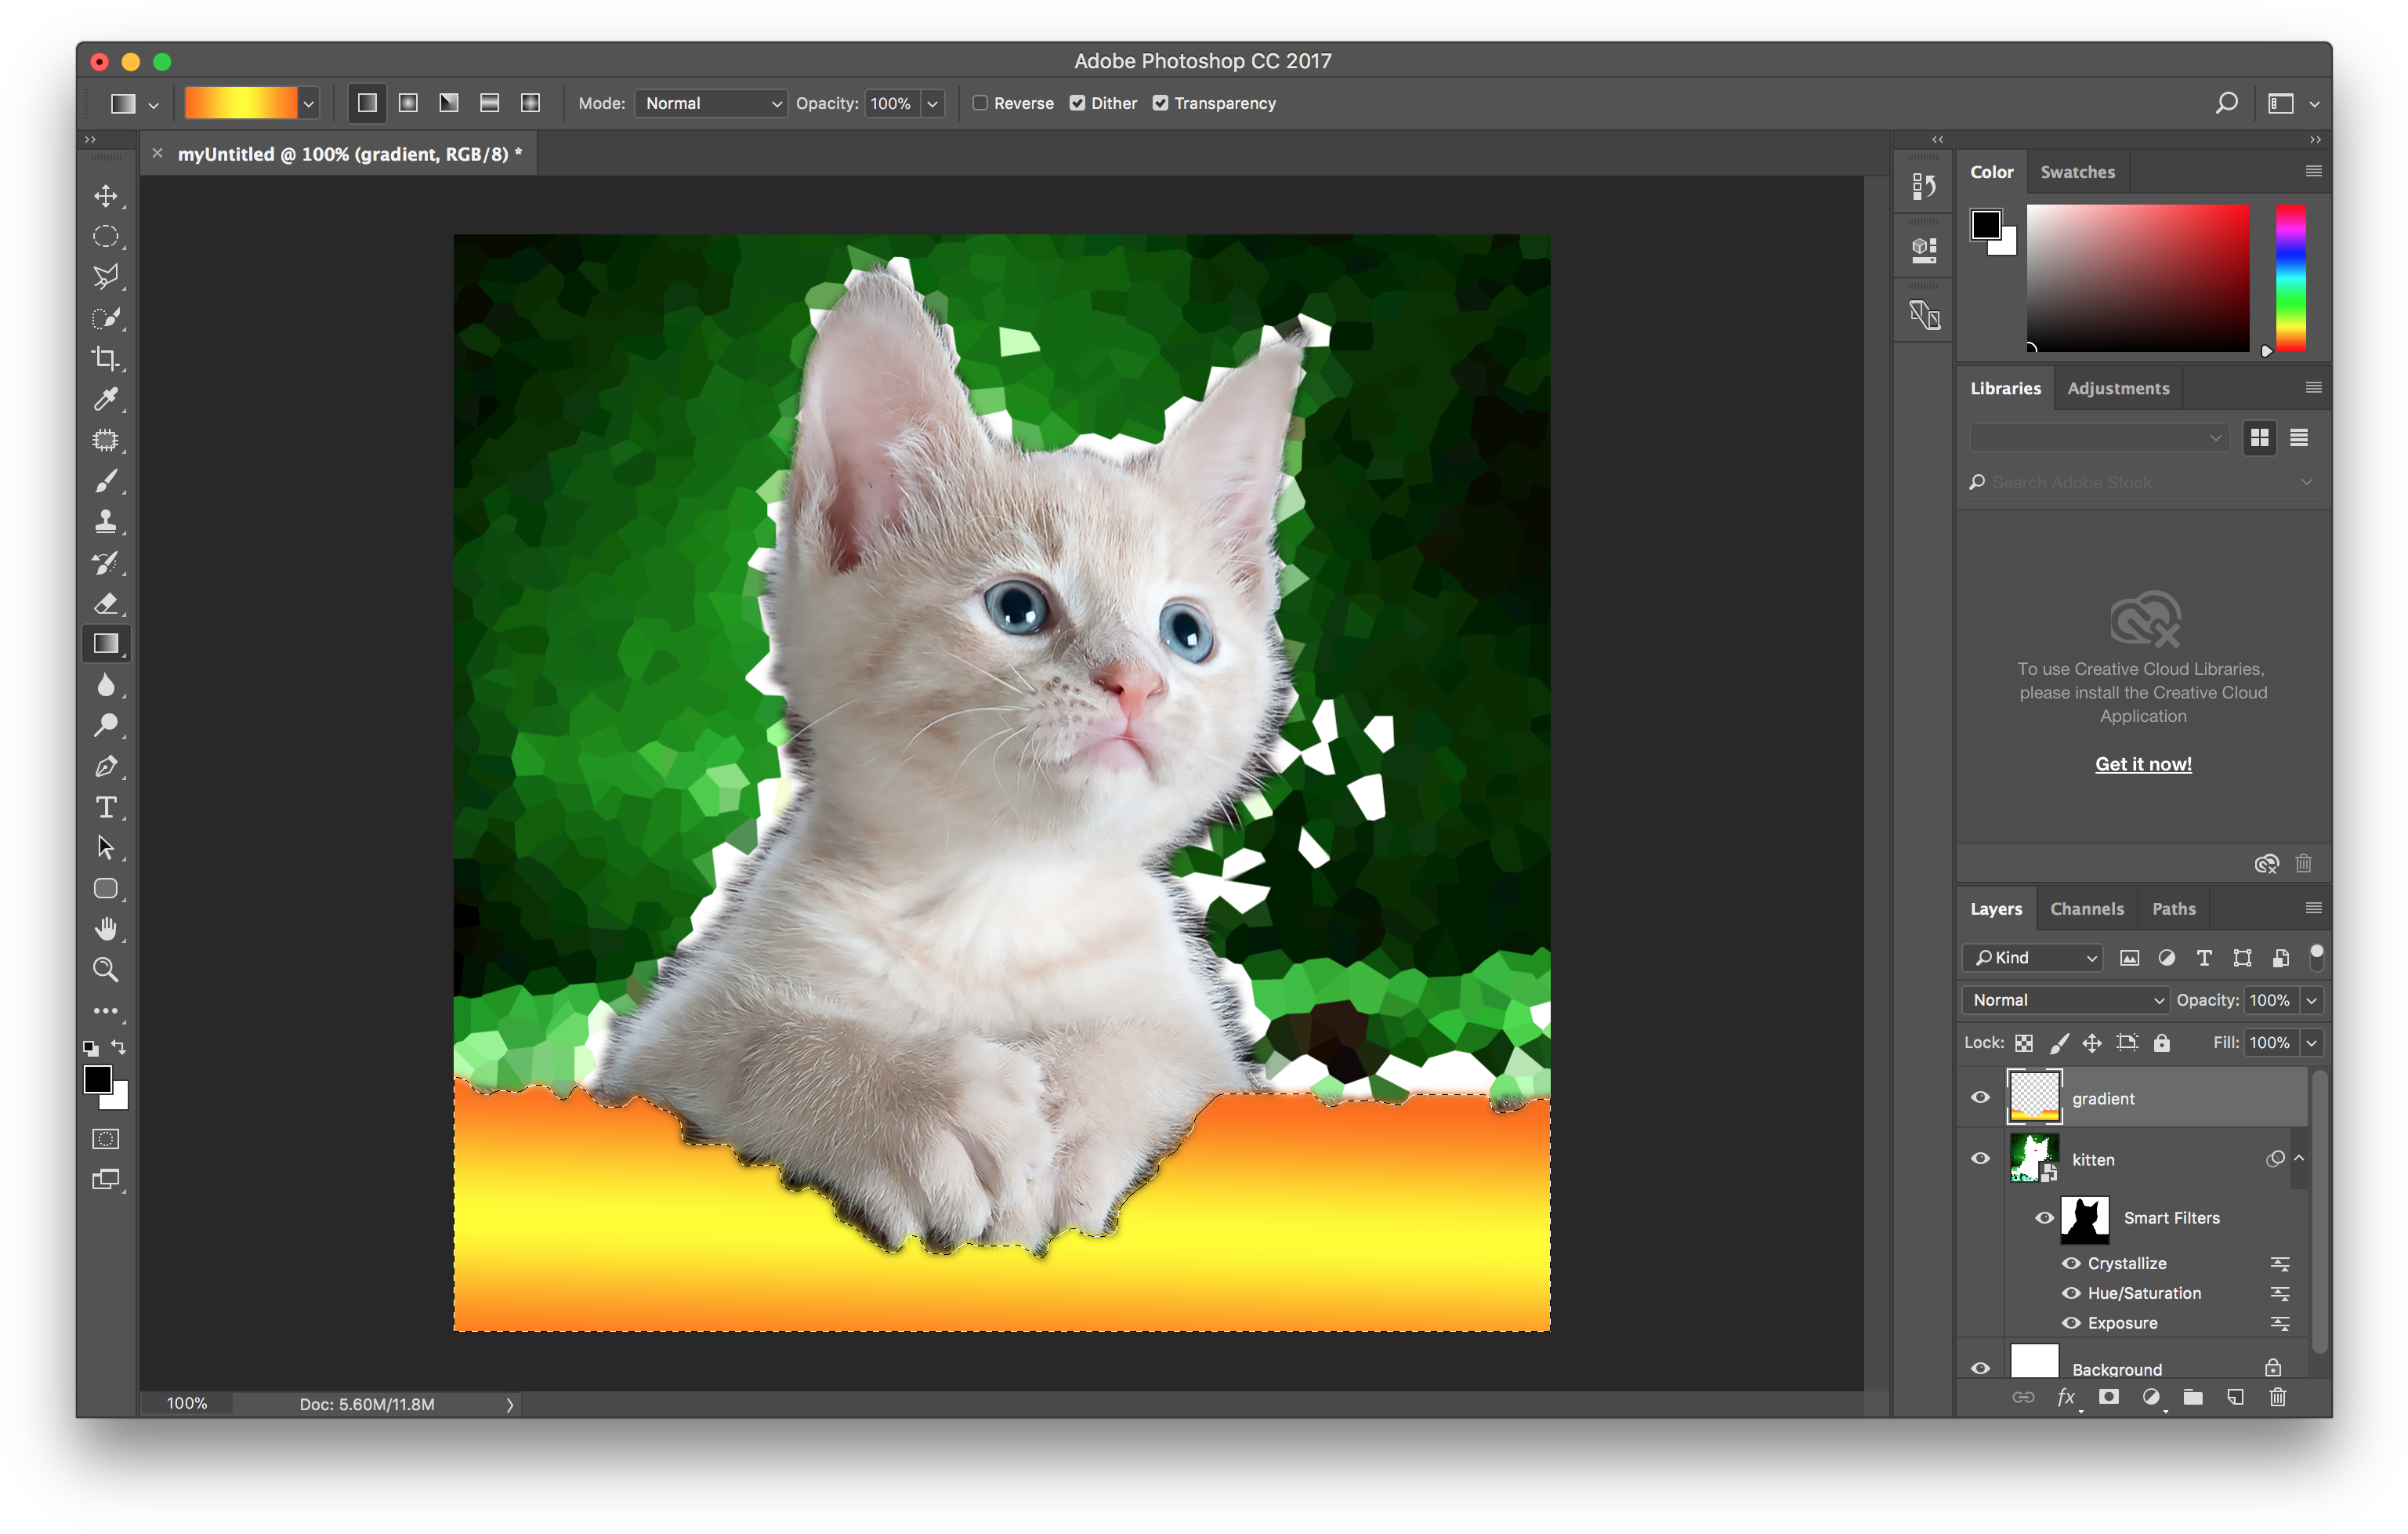Open the blending Mode dropdown
2408x1534 pixels.
point(710,103)
